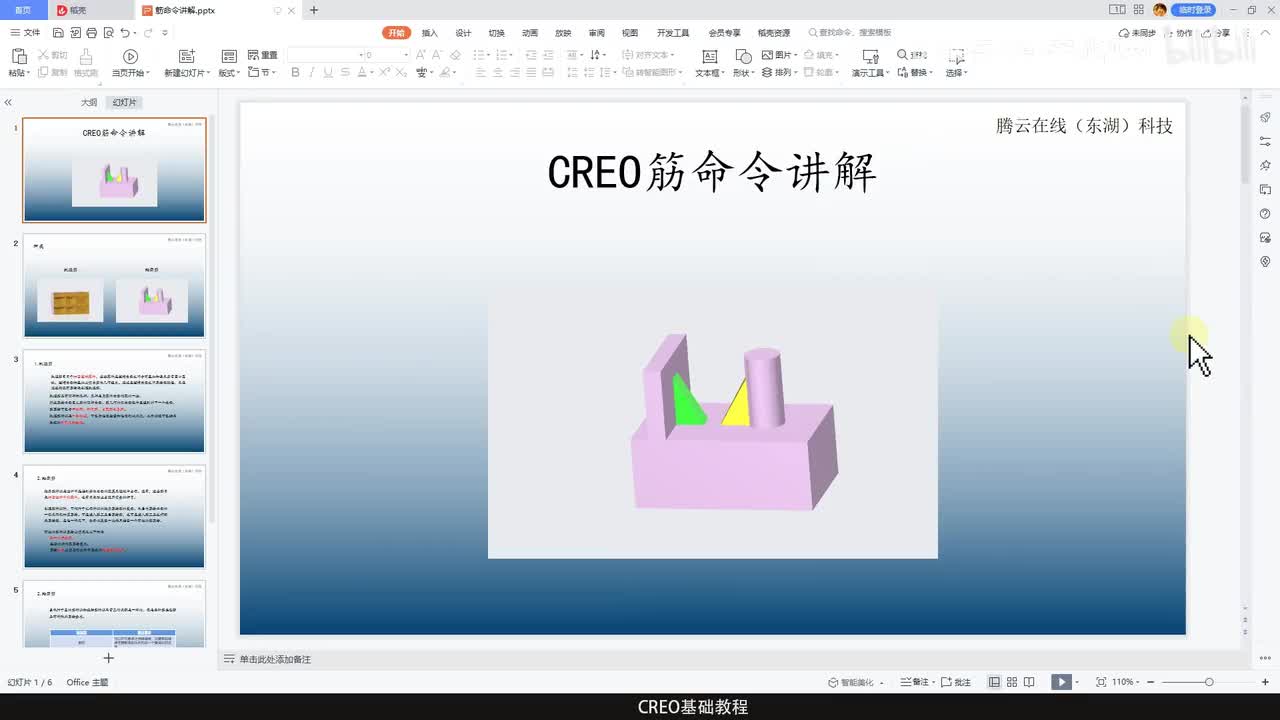This screenshot has height=720, width=1280.
Task: Click the Format Painter (格式刷) icon
Action: [86, 56]
